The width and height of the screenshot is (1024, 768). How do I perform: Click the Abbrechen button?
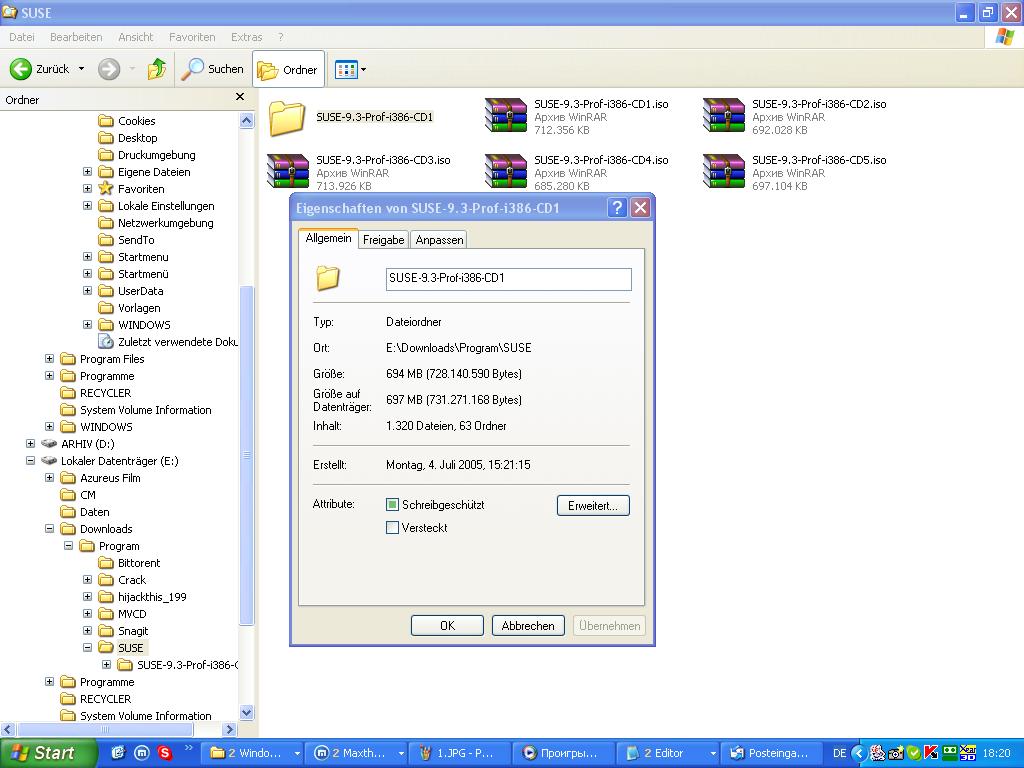[x=528, y=626]
